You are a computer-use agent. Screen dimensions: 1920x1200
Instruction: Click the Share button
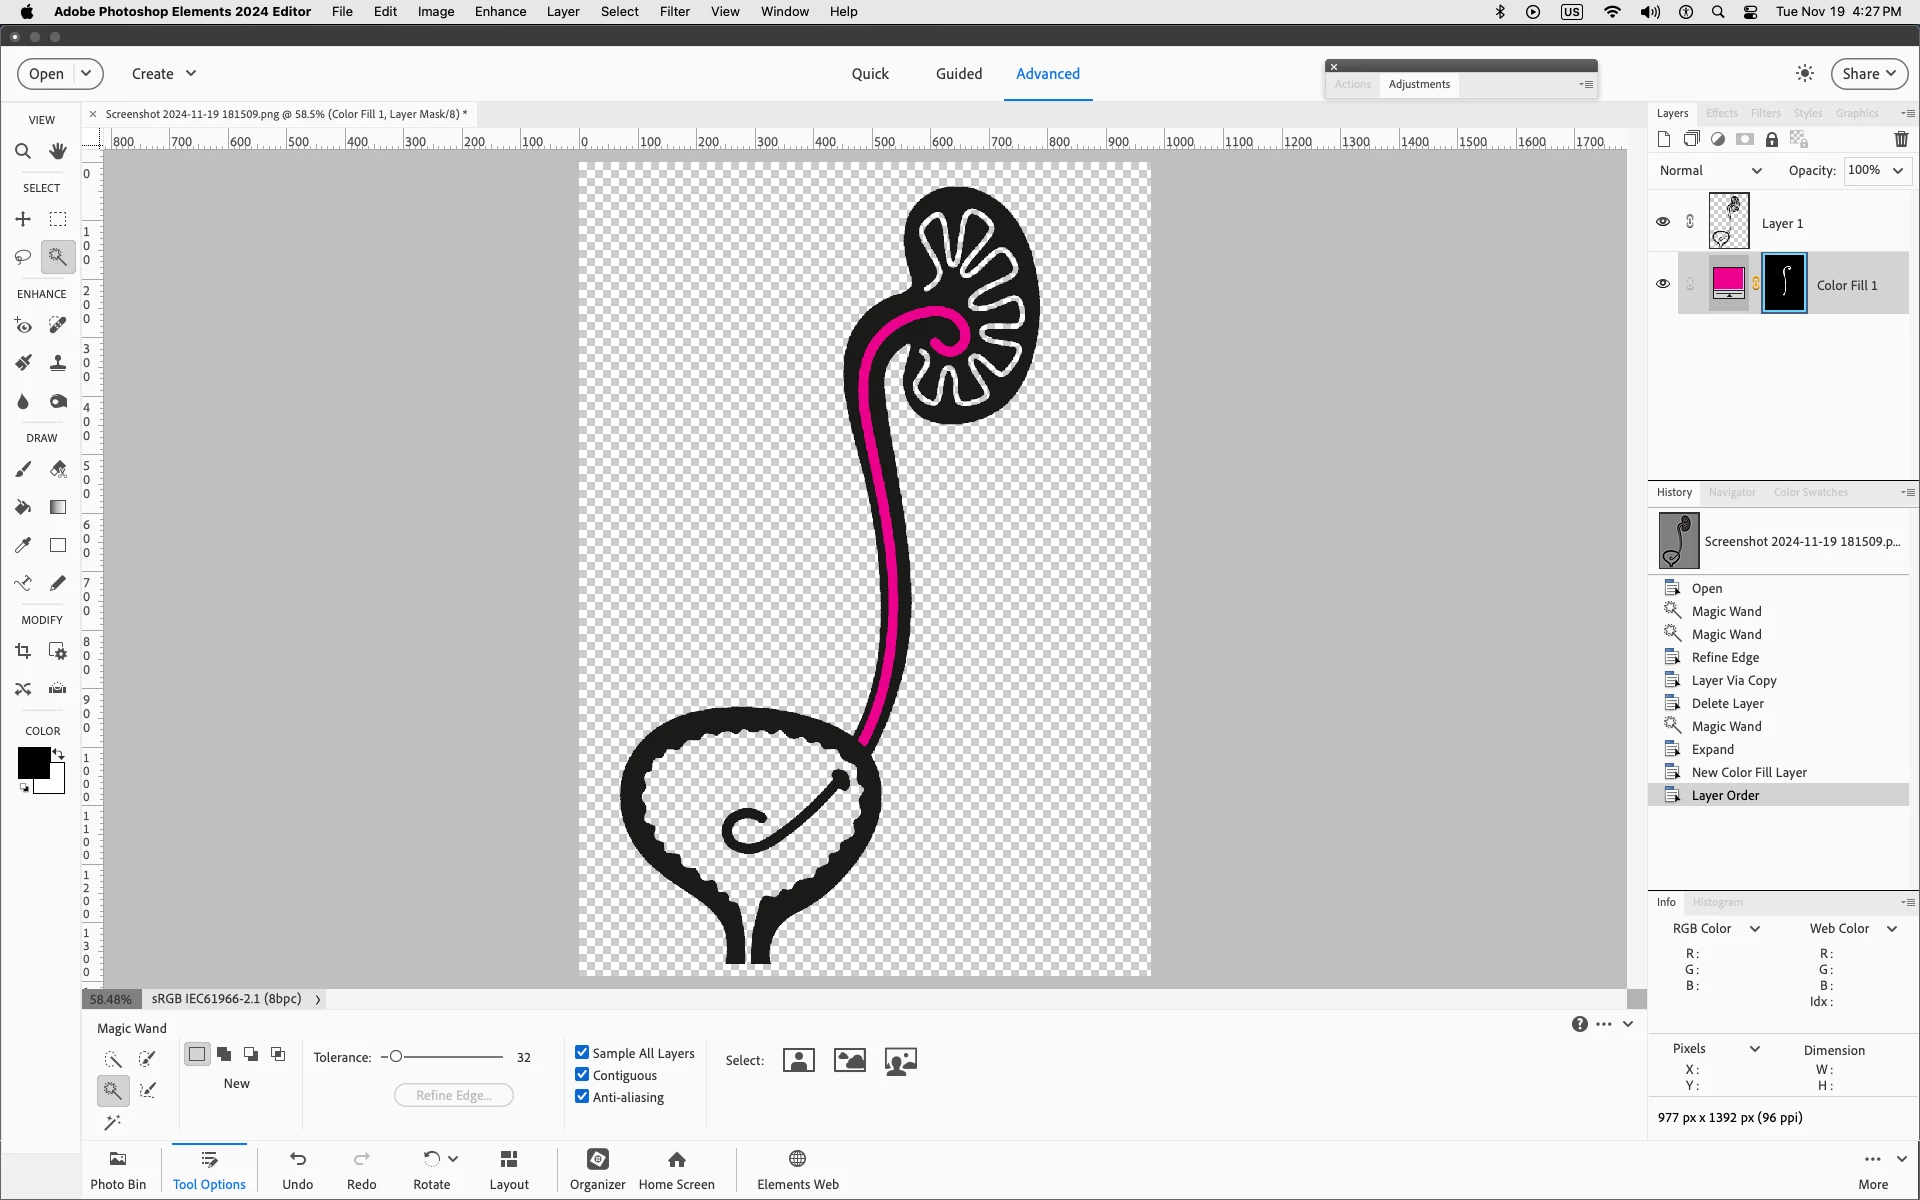coord(1868,74)
